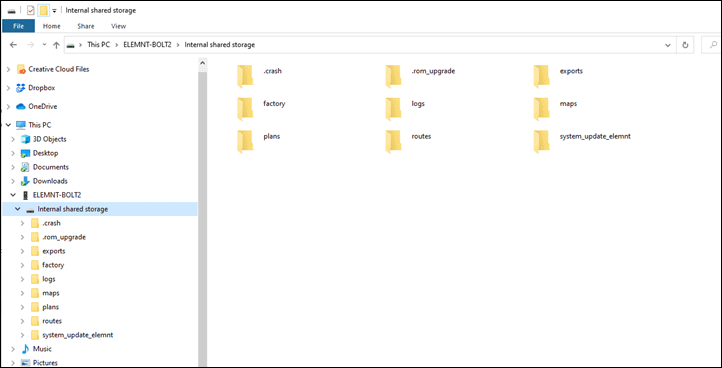Click This PC in breadcrumb path
Viewport: 722px width, 368px height.
coord(99,45)
